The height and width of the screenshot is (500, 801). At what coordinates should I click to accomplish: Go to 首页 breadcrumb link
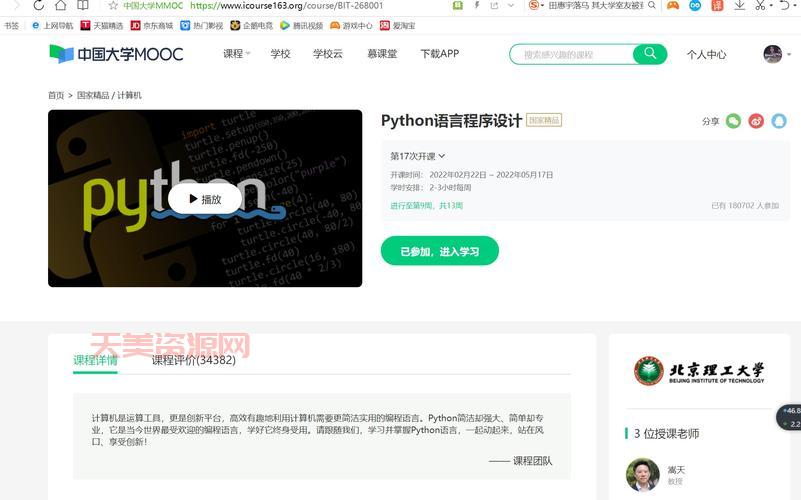click(56, 96)
